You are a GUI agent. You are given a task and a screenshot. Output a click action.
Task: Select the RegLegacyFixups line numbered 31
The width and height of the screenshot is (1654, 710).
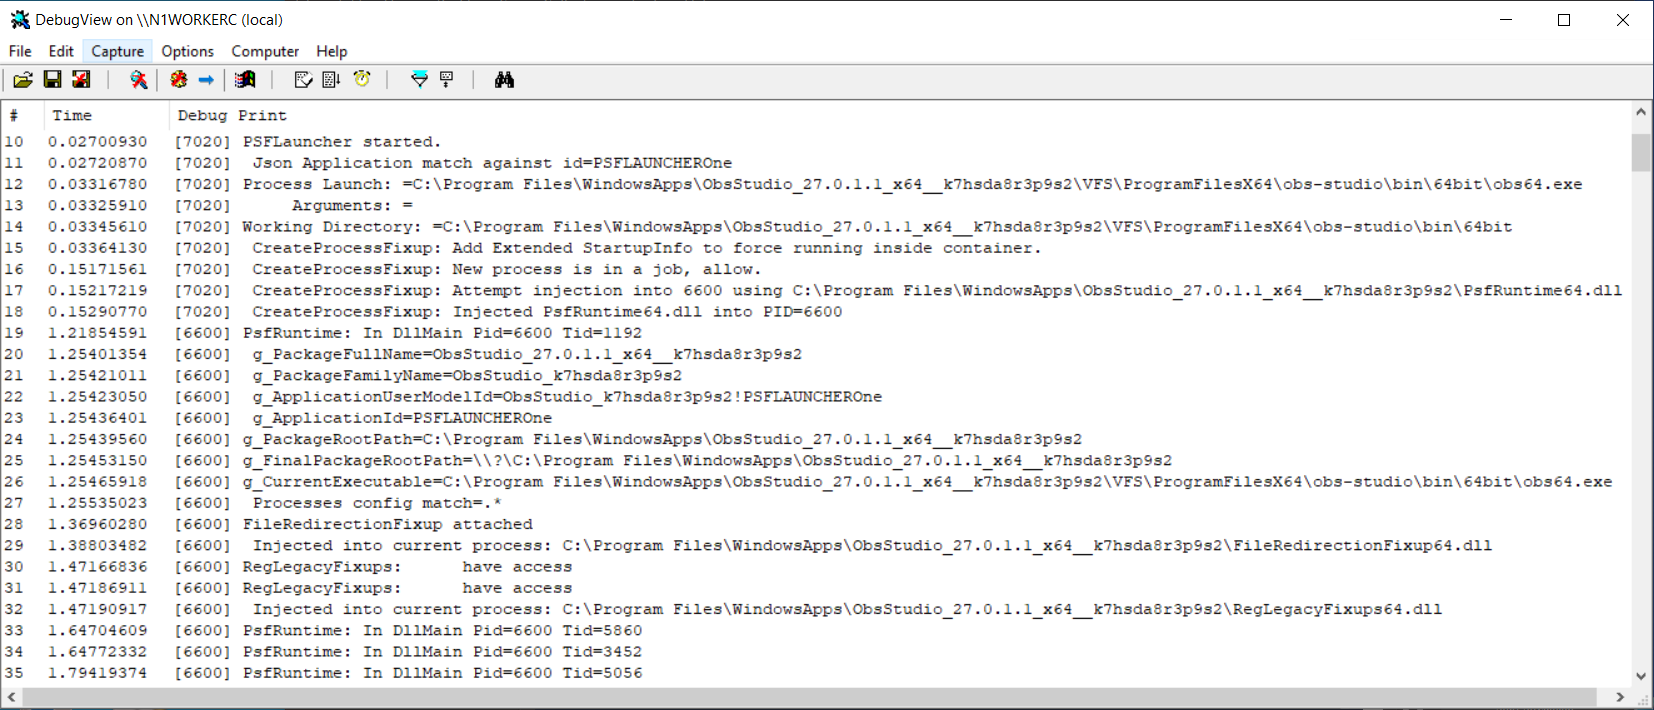[x=817, y=588]
